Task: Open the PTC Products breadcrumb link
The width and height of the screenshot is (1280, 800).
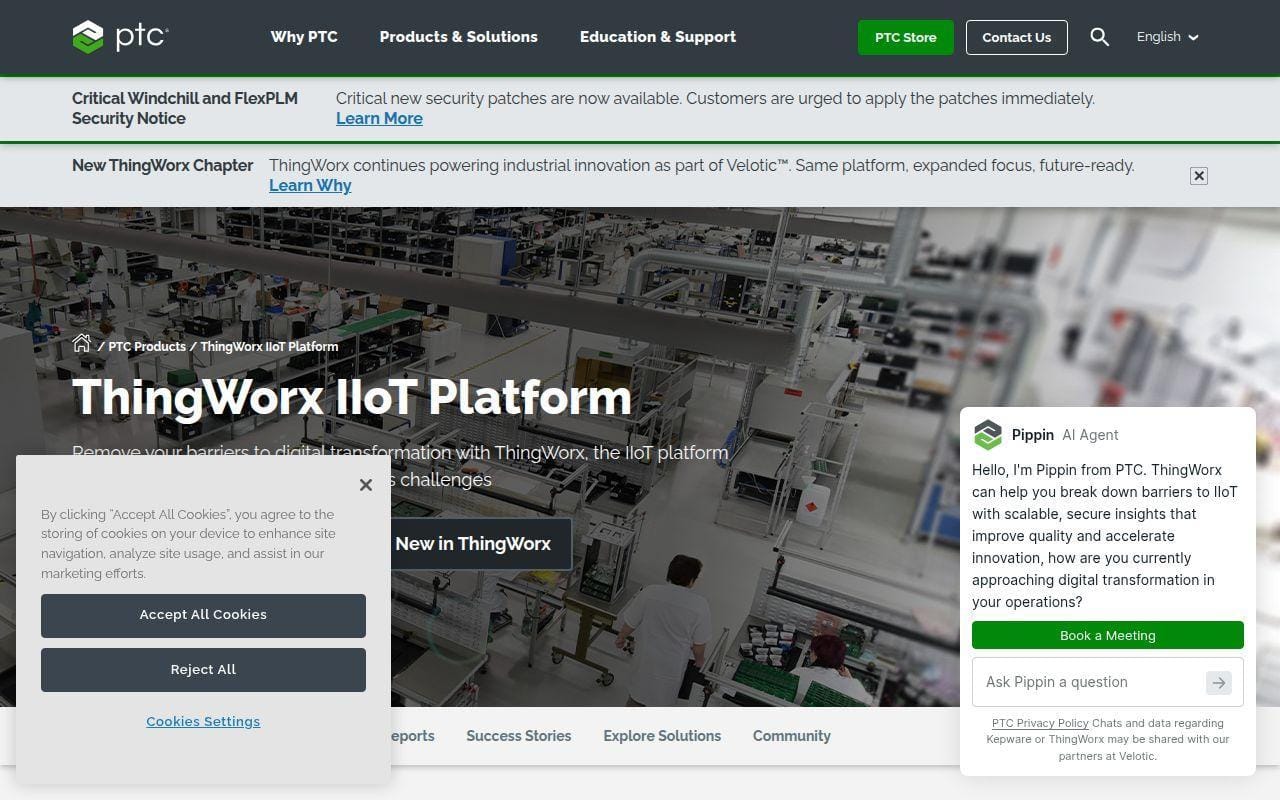Action: tap(147, 346)
